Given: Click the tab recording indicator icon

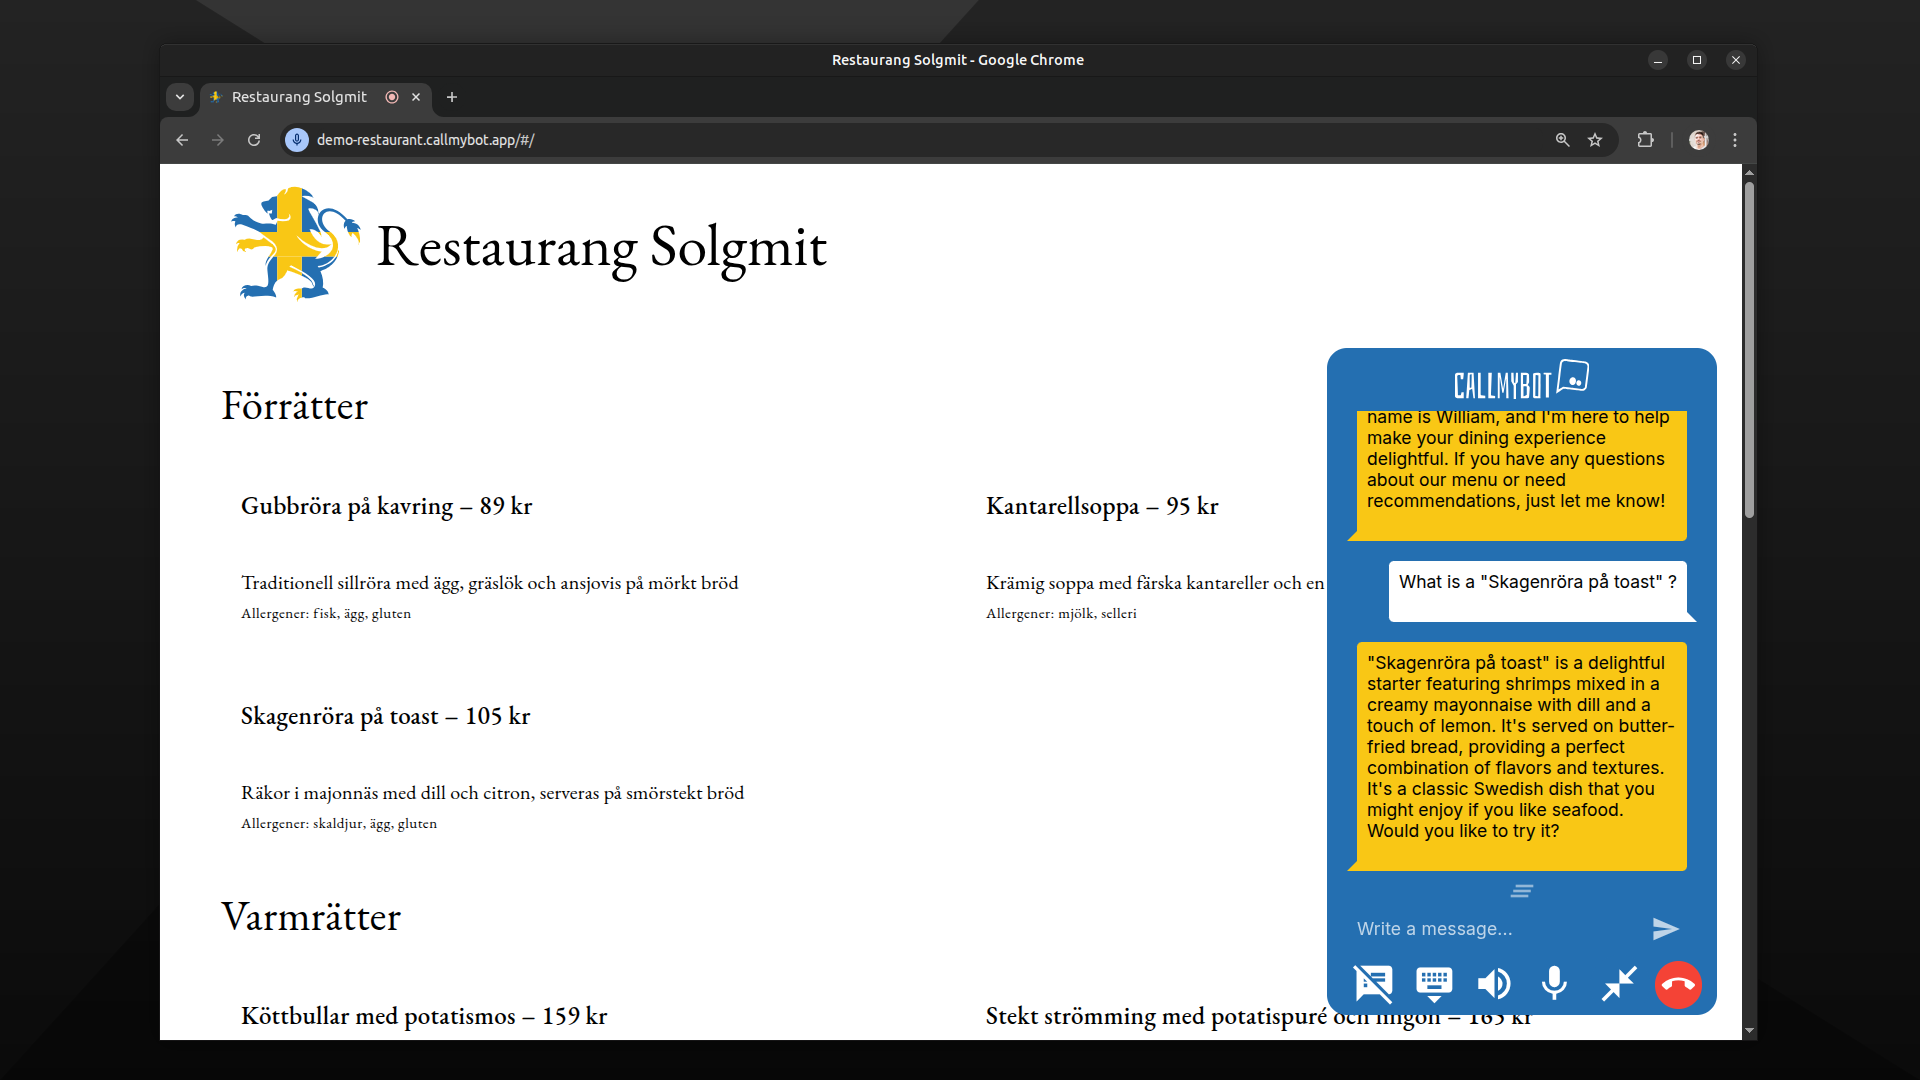Looking at the screenshot, I should [392, 97].
